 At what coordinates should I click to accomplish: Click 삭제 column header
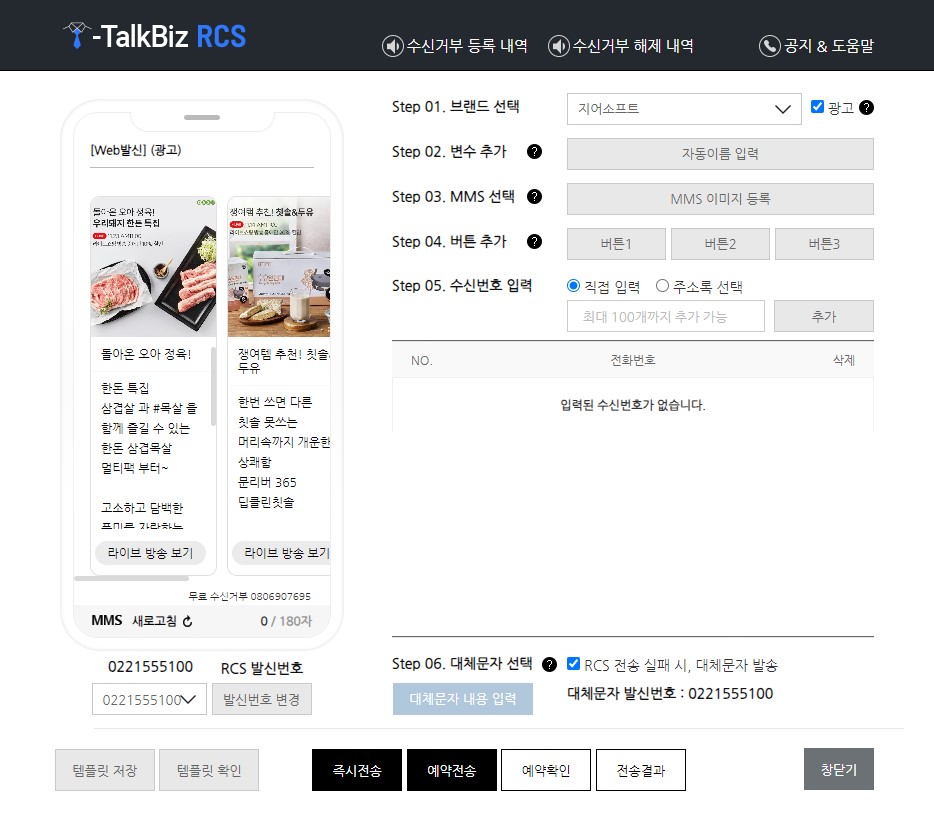point(843,360)
